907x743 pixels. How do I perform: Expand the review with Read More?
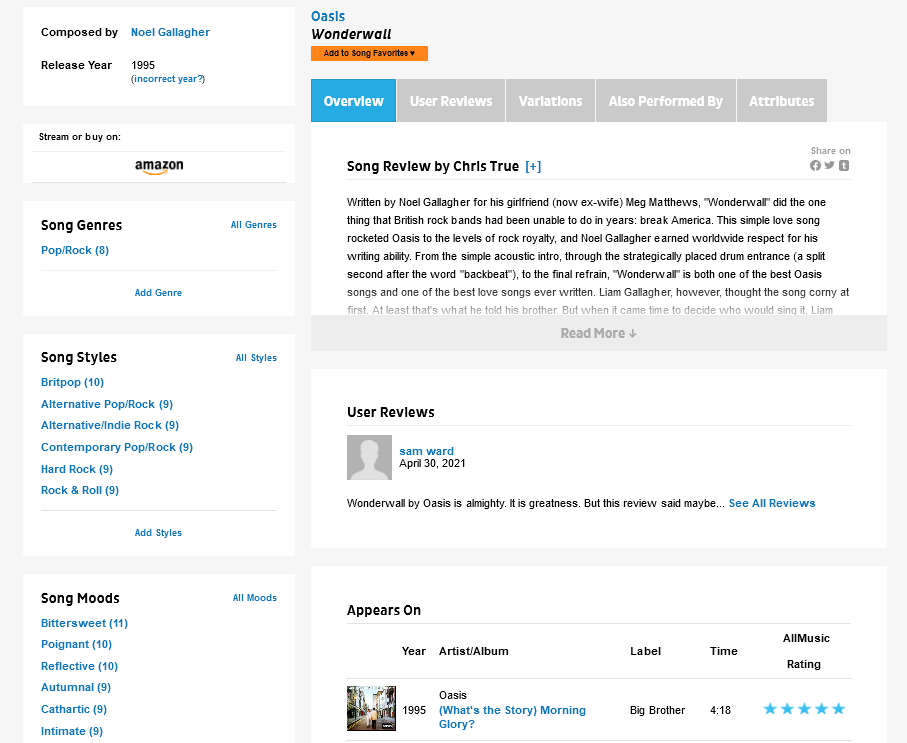coord(598,333)
